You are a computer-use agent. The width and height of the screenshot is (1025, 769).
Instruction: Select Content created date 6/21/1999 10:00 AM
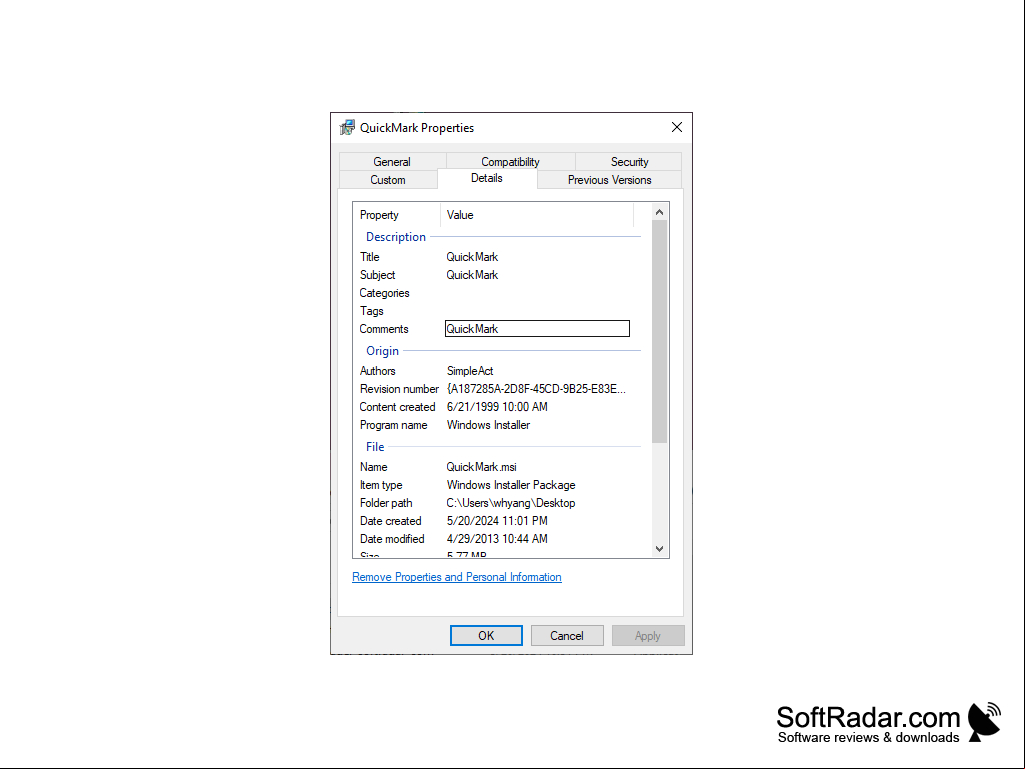(x=497, y=407)
